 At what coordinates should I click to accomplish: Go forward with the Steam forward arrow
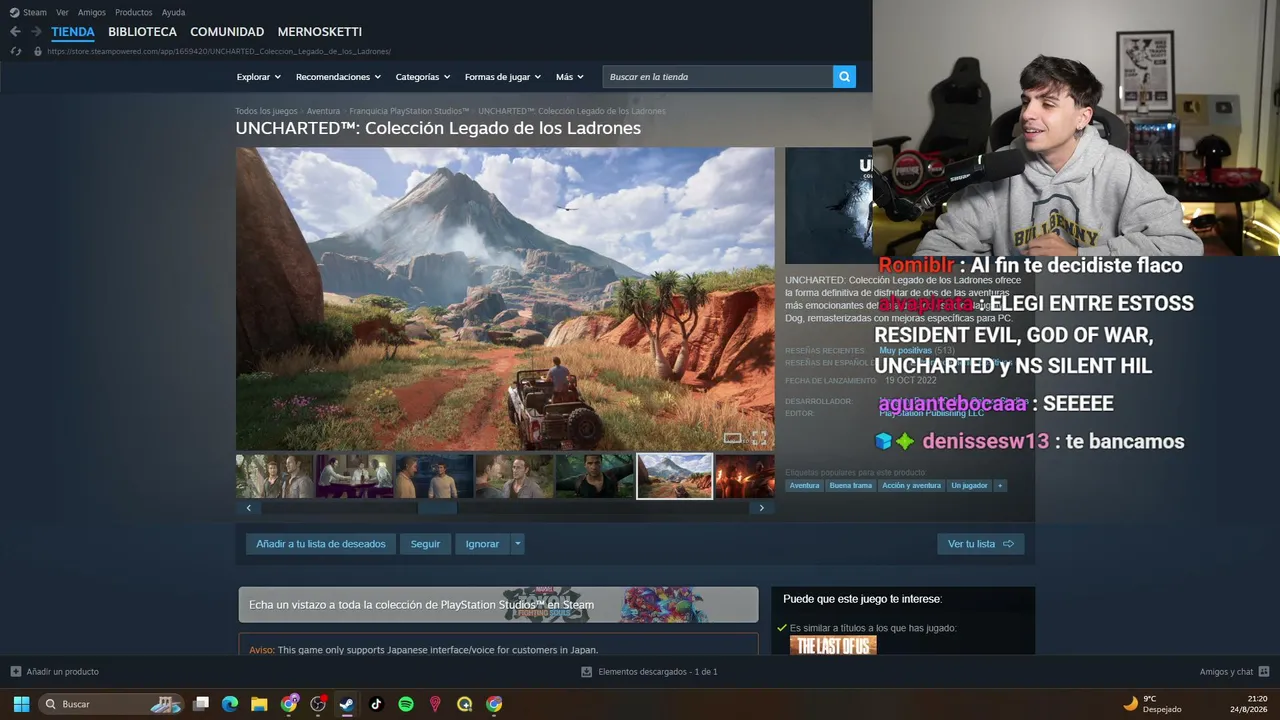point(36,32)
